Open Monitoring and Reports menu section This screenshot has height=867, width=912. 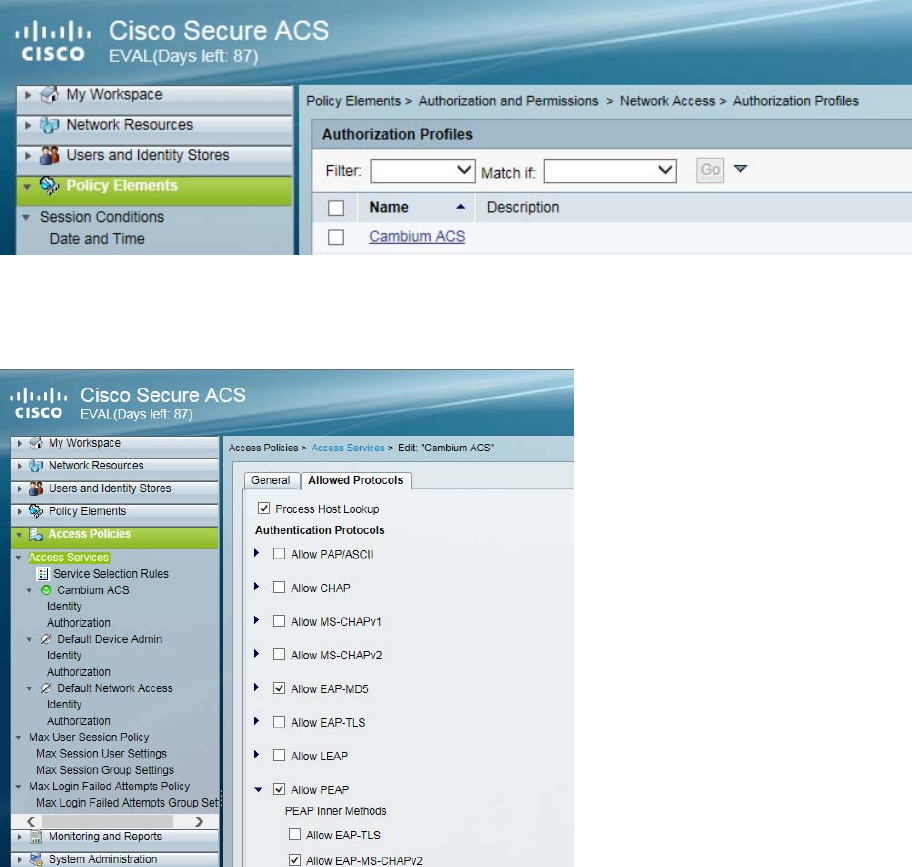click(x=115, y=838)
